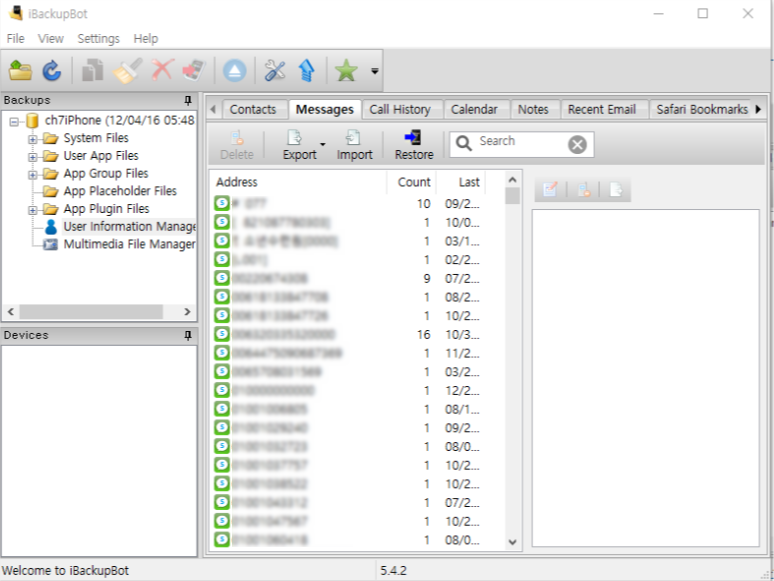
Task: Switch to the Safari Bookmarks tab
Action: (701, 109)
